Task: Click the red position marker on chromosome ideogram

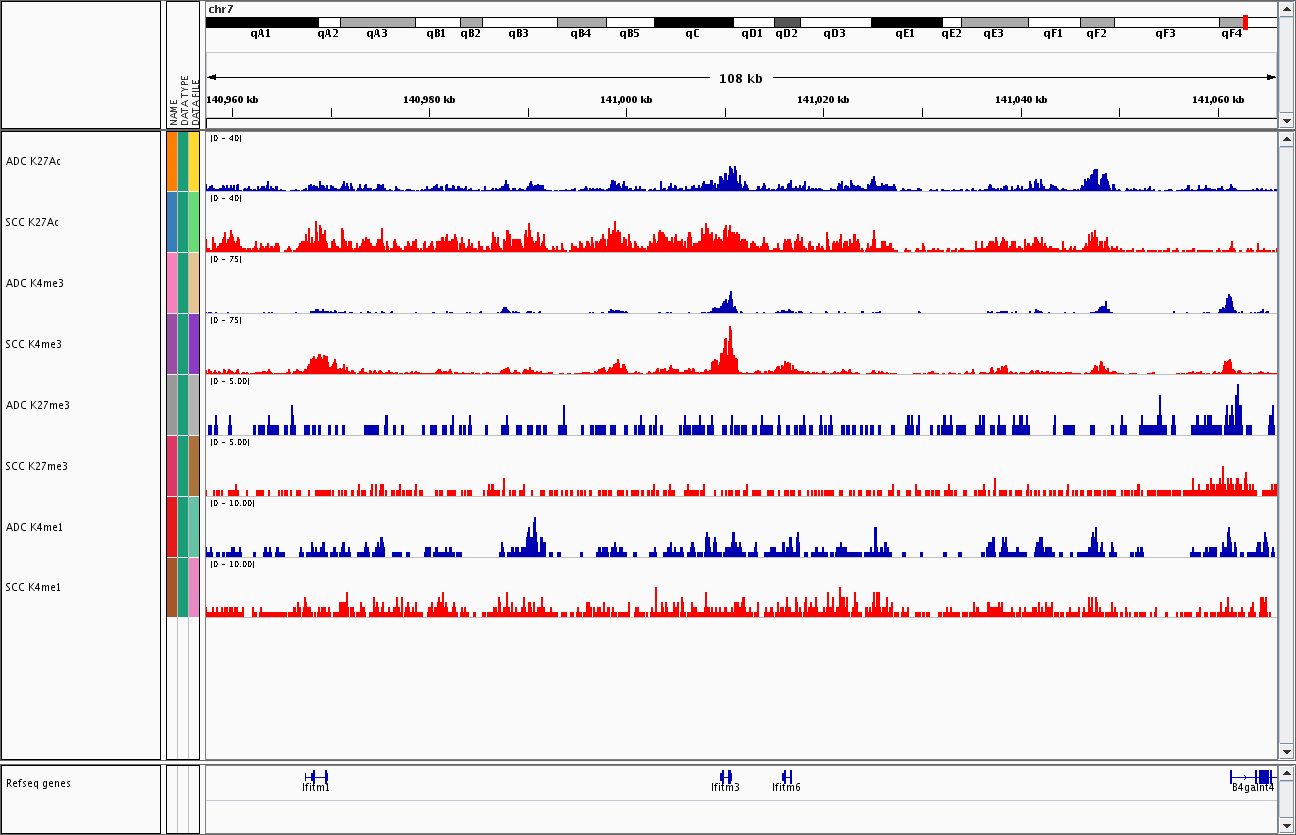Action: tap(1245, 22)
